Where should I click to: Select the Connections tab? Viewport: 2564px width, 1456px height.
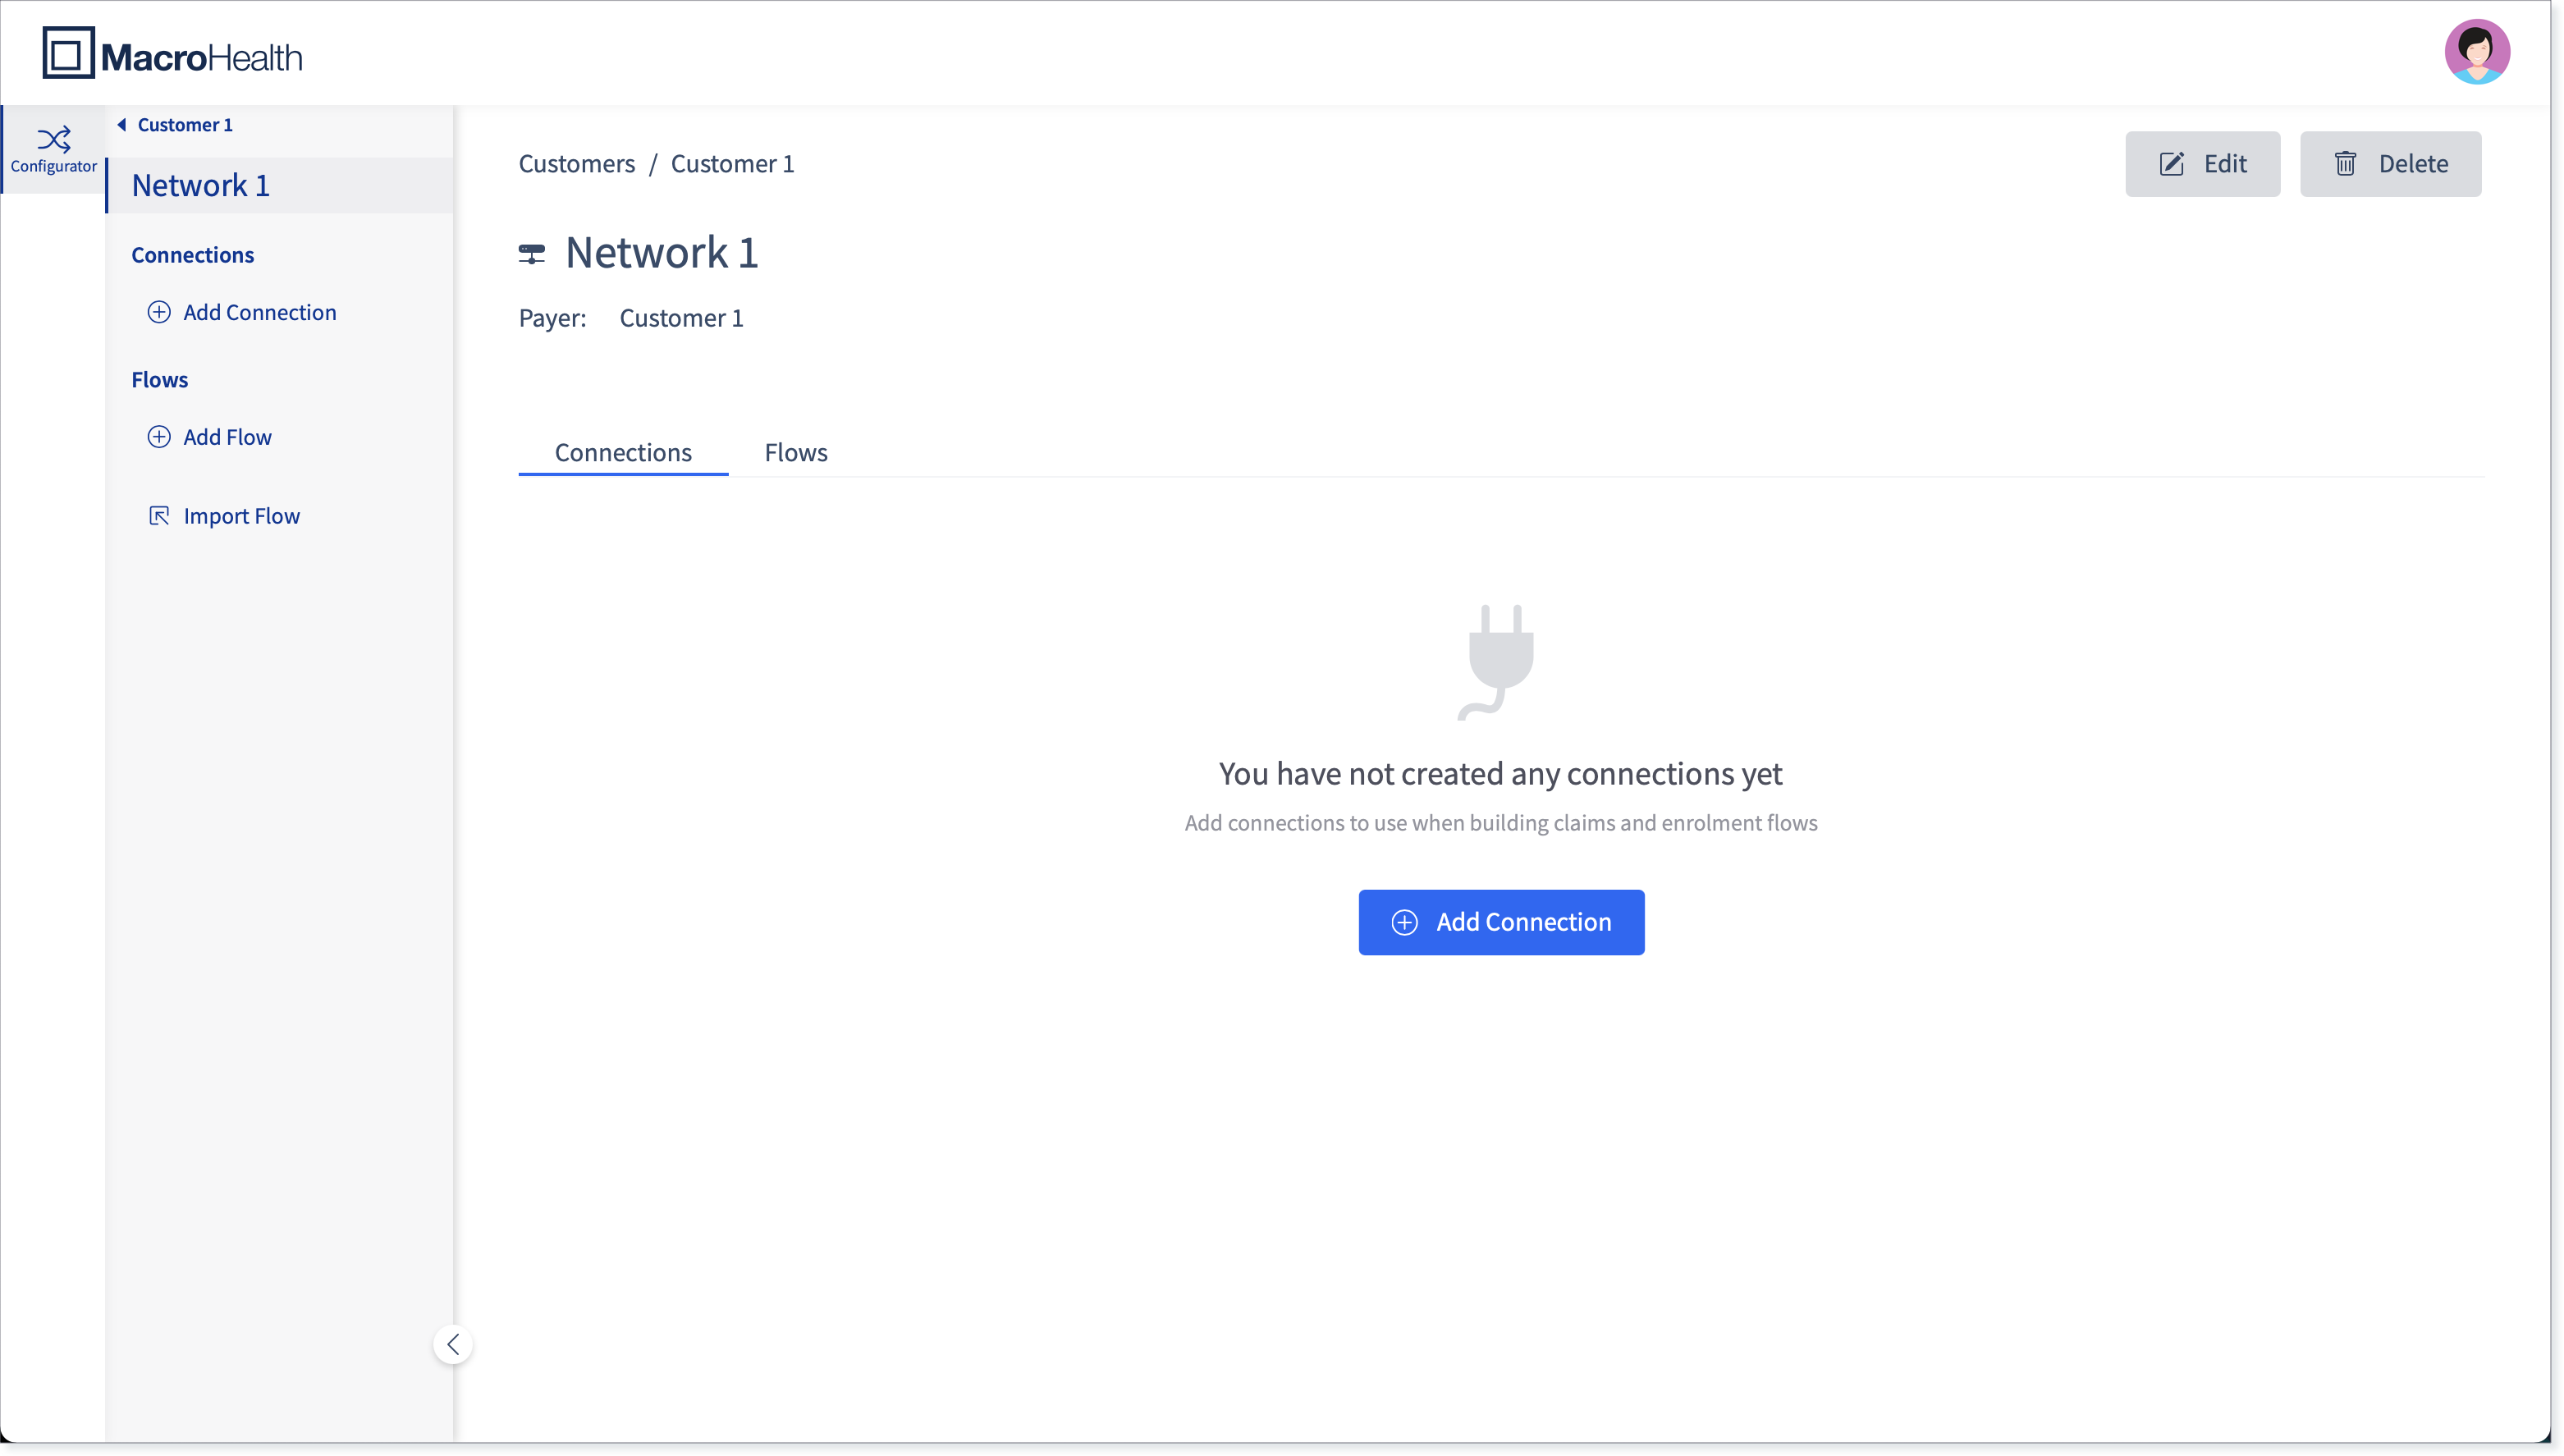click(623, 452)
